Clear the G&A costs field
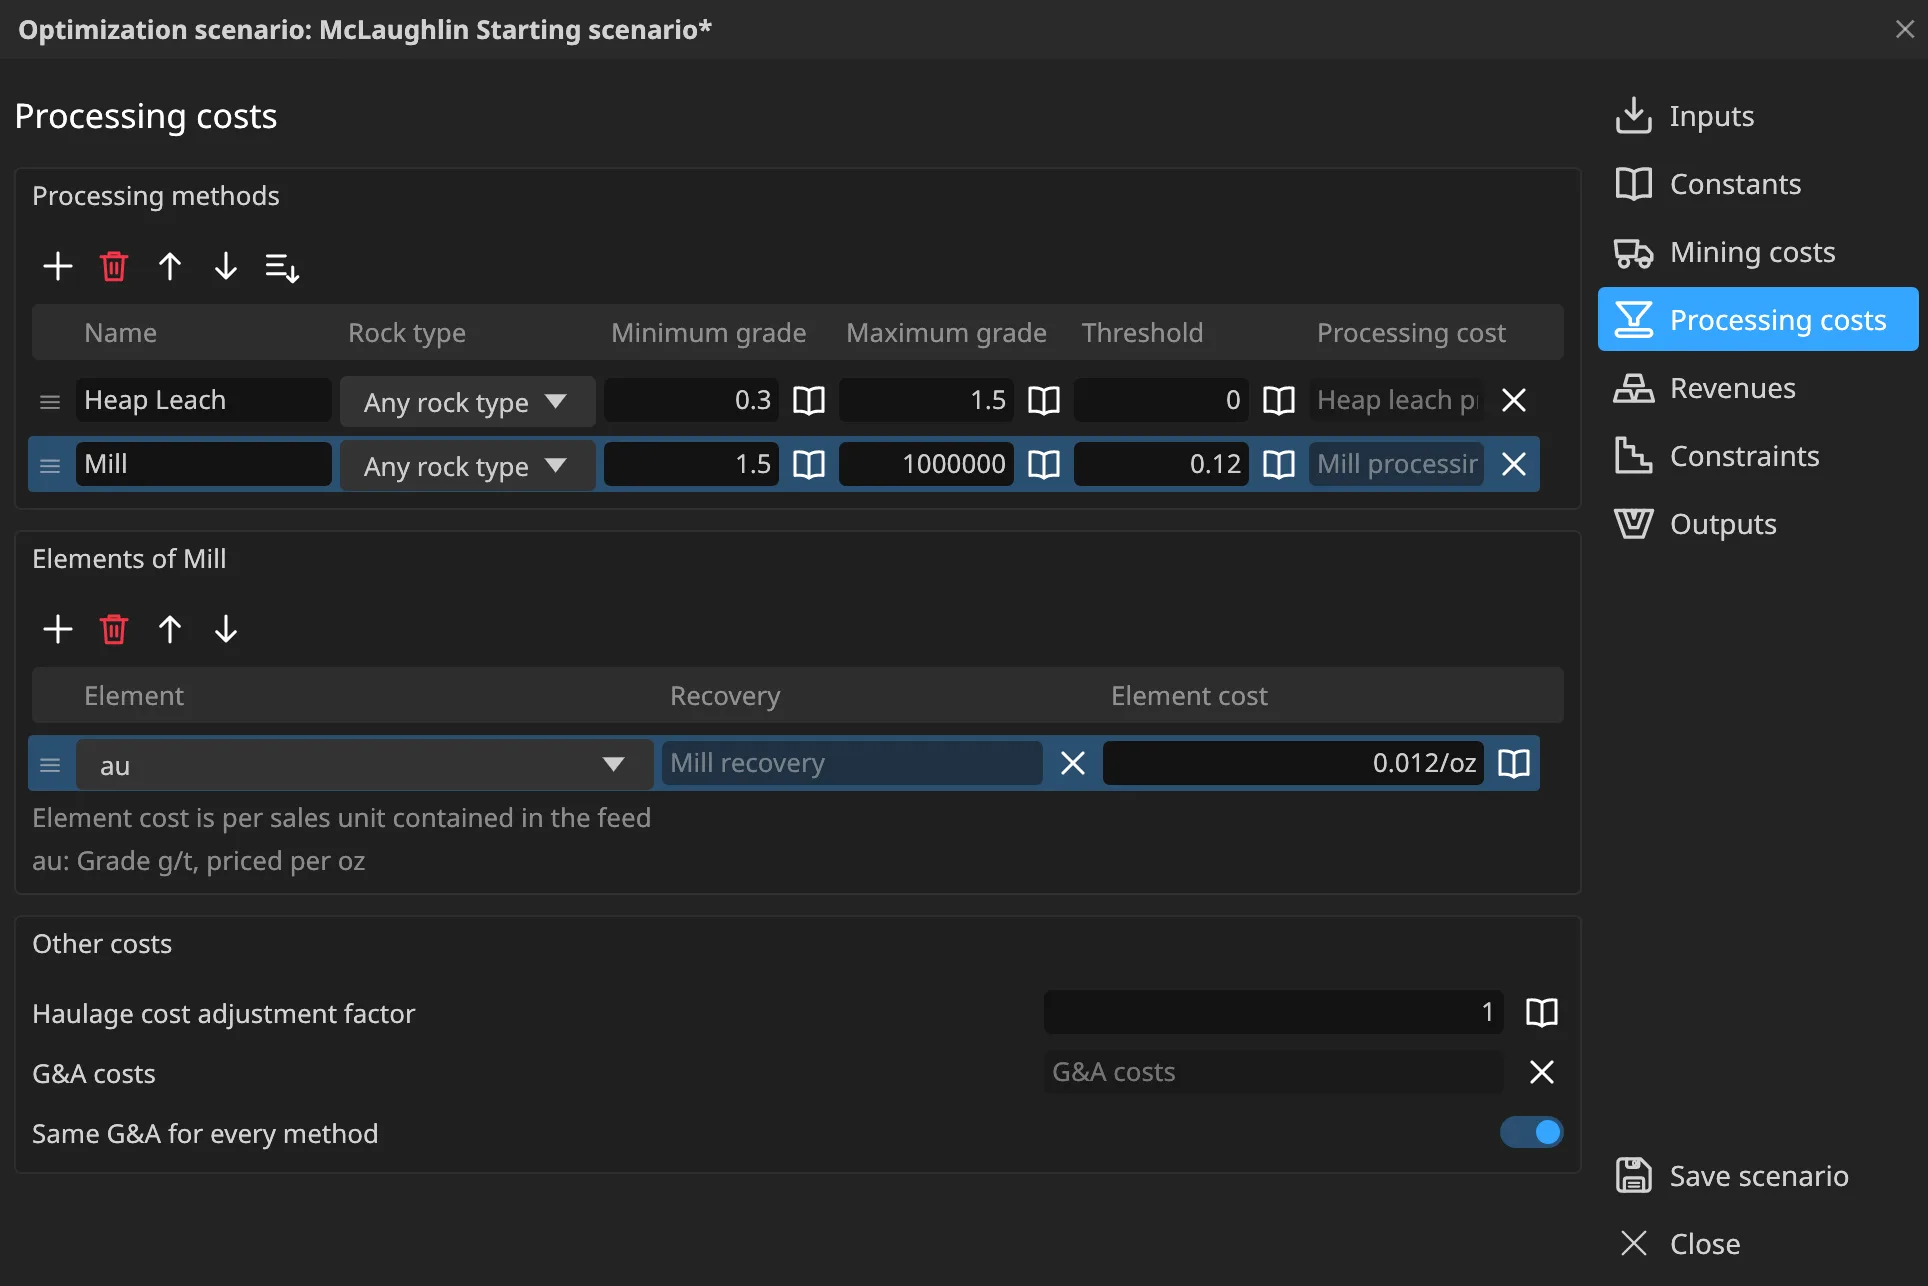Image resolution: width=1928 pixels, height=1286 pixels. tap(1542, 1073)
